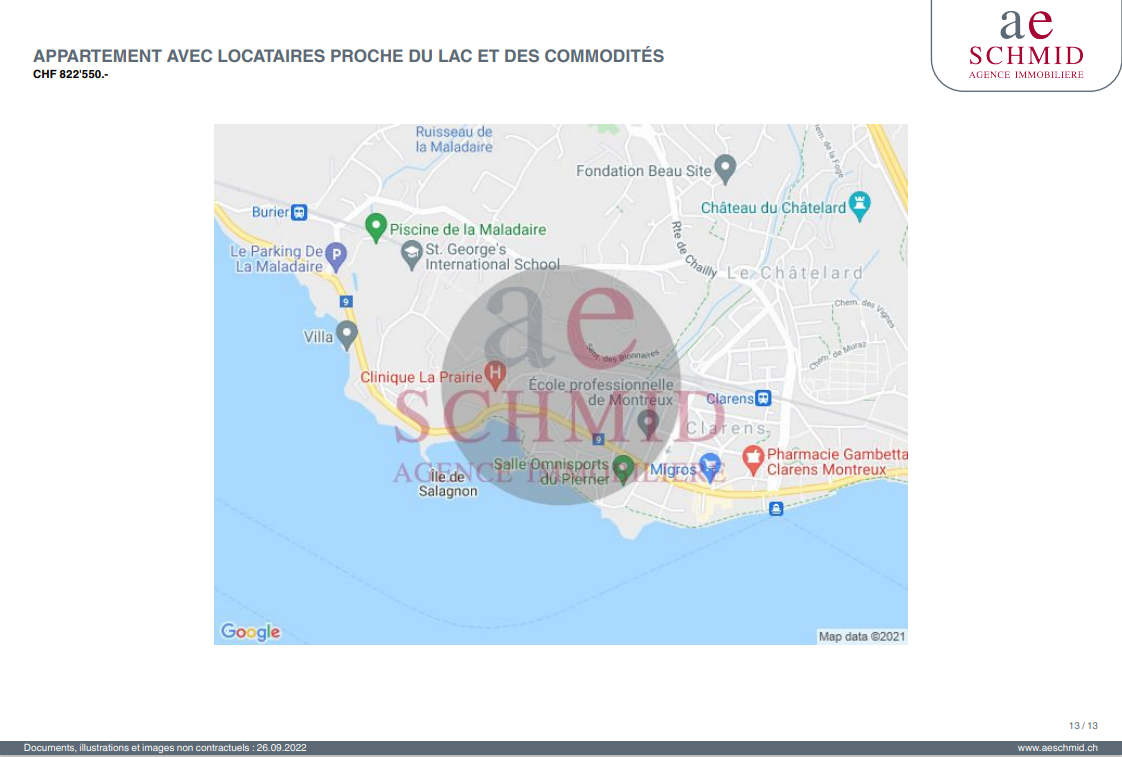1122x757 pixels.
Task: Click the ae Schmid agency logo
Action: point(1026,45)
